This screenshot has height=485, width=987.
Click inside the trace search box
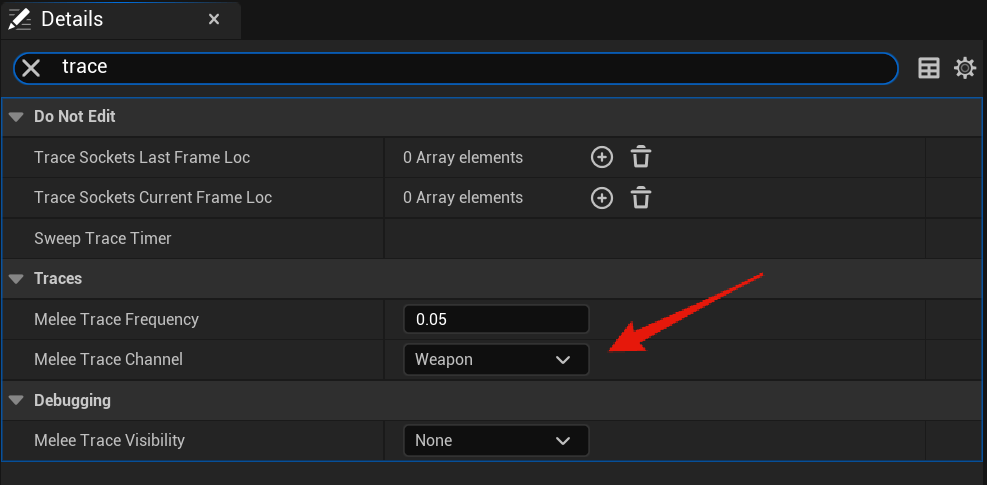pyautogui.click(x=470, y=68)
